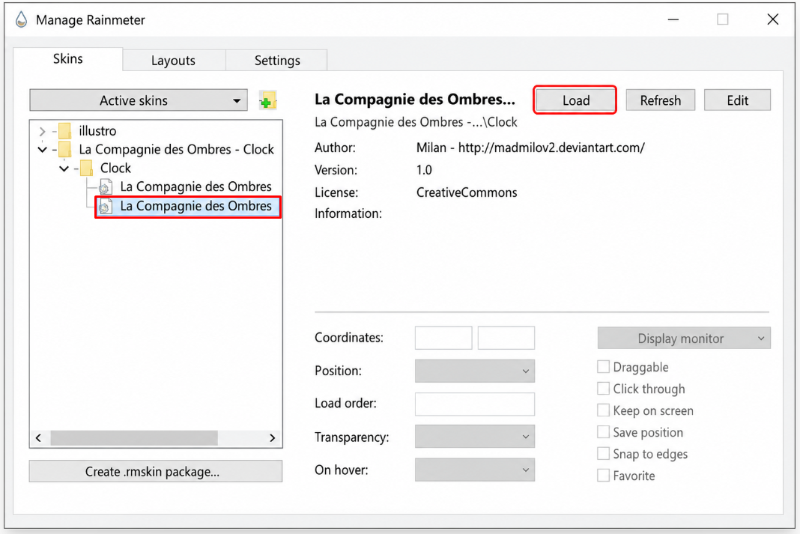Viewport: 800px width, 534px height.
Task: Select the illustro tree row label
Action: (97, 131)
